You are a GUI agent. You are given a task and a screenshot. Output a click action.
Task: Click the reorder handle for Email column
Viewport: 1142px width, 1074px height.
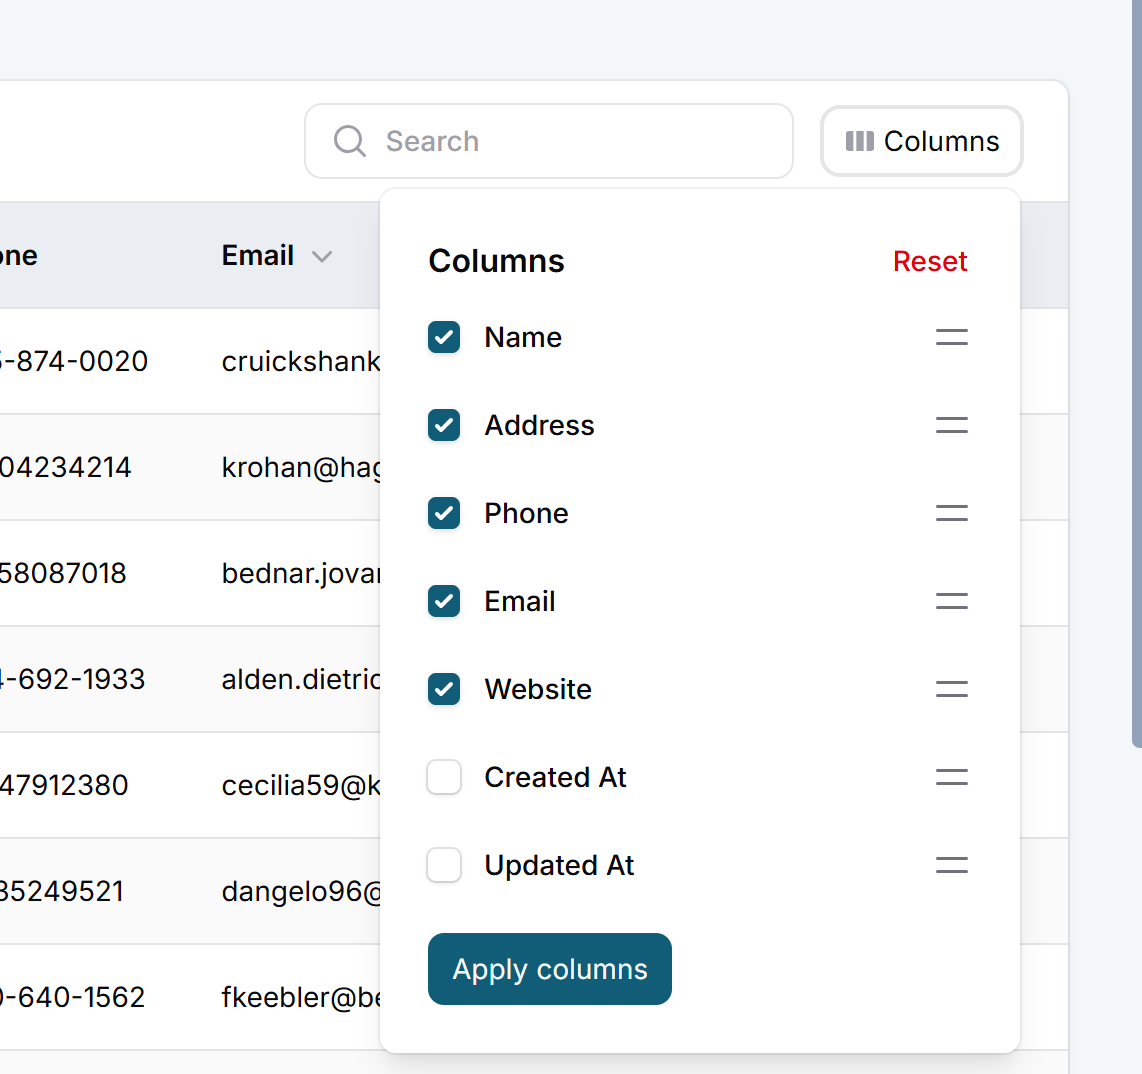951,602
